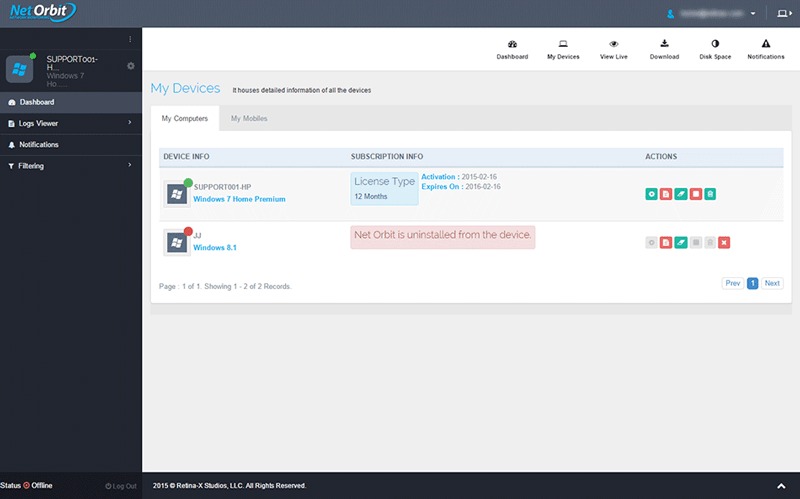Click the Windows 7 Home Premium link
The height and width of the screenshot is (499, 800).
(x=239, y=199)
